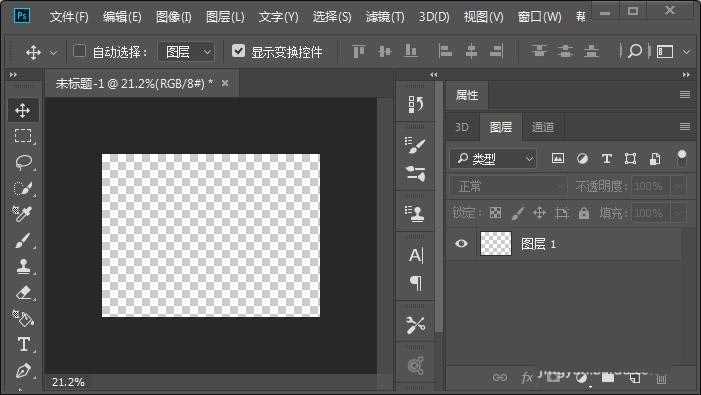Open the 滤镜(T) menu
Screen dimensions: 701x395
pos(384,17)
